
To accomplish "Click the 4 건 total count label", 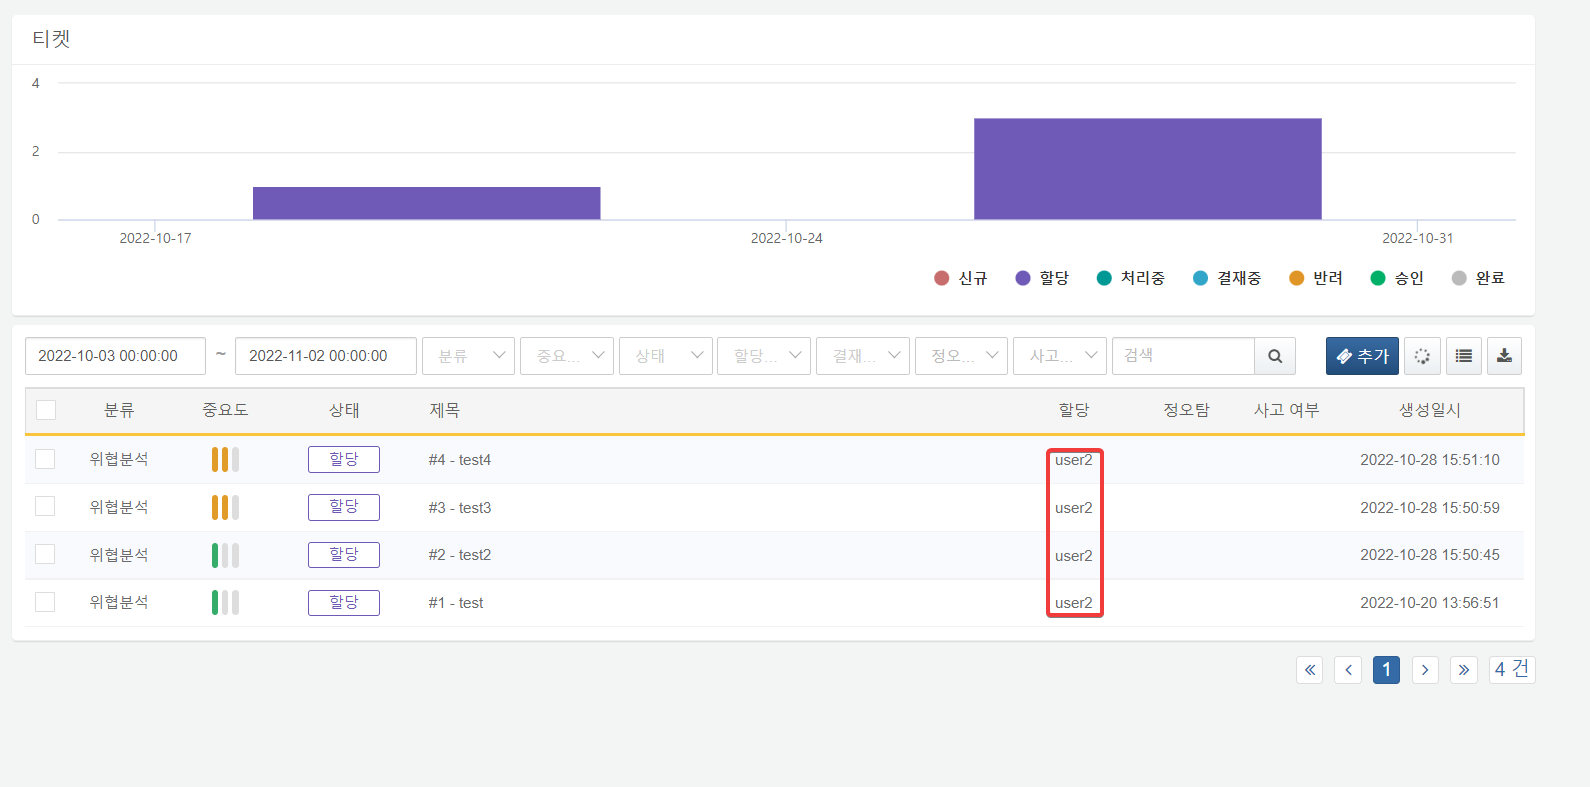I will click(1512, 669).
